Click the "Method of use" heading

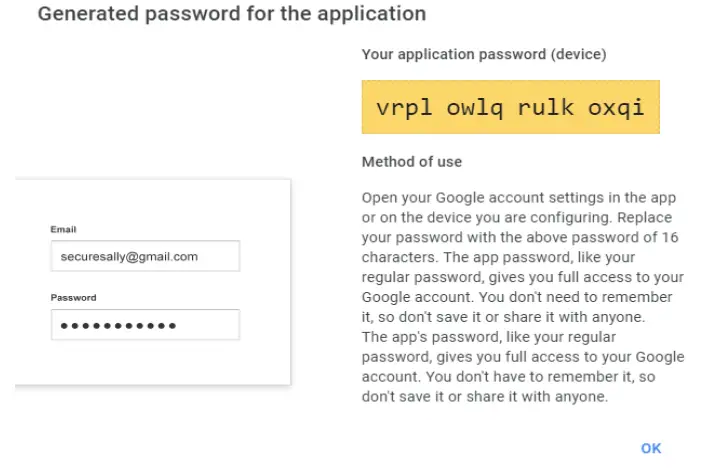[x=412, y=161]
